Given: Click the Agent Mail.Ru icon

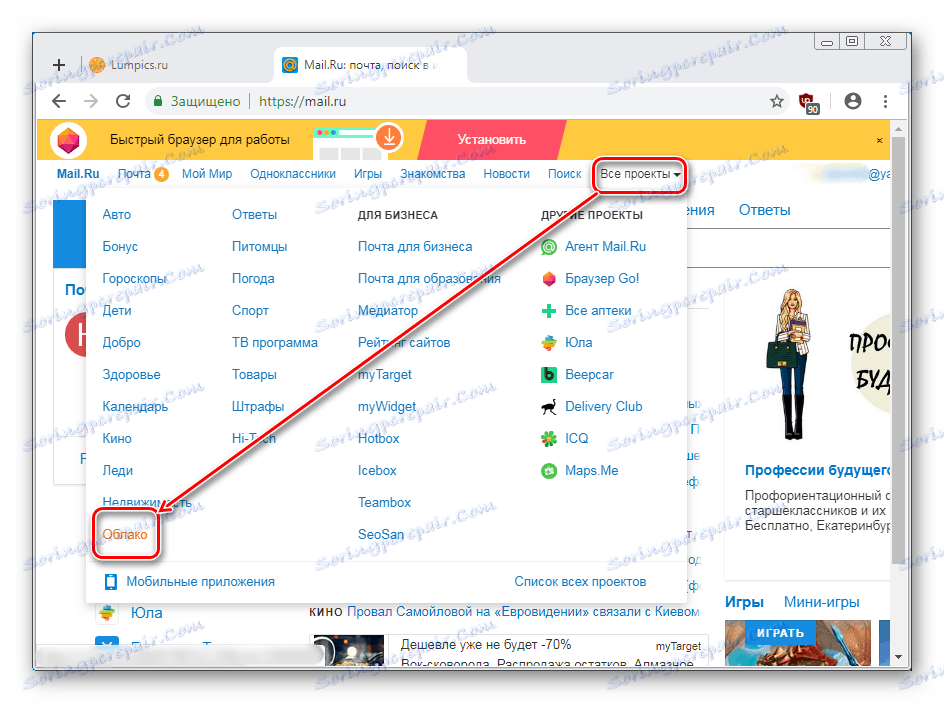Looking at the screenshot, I should [548, 247].
